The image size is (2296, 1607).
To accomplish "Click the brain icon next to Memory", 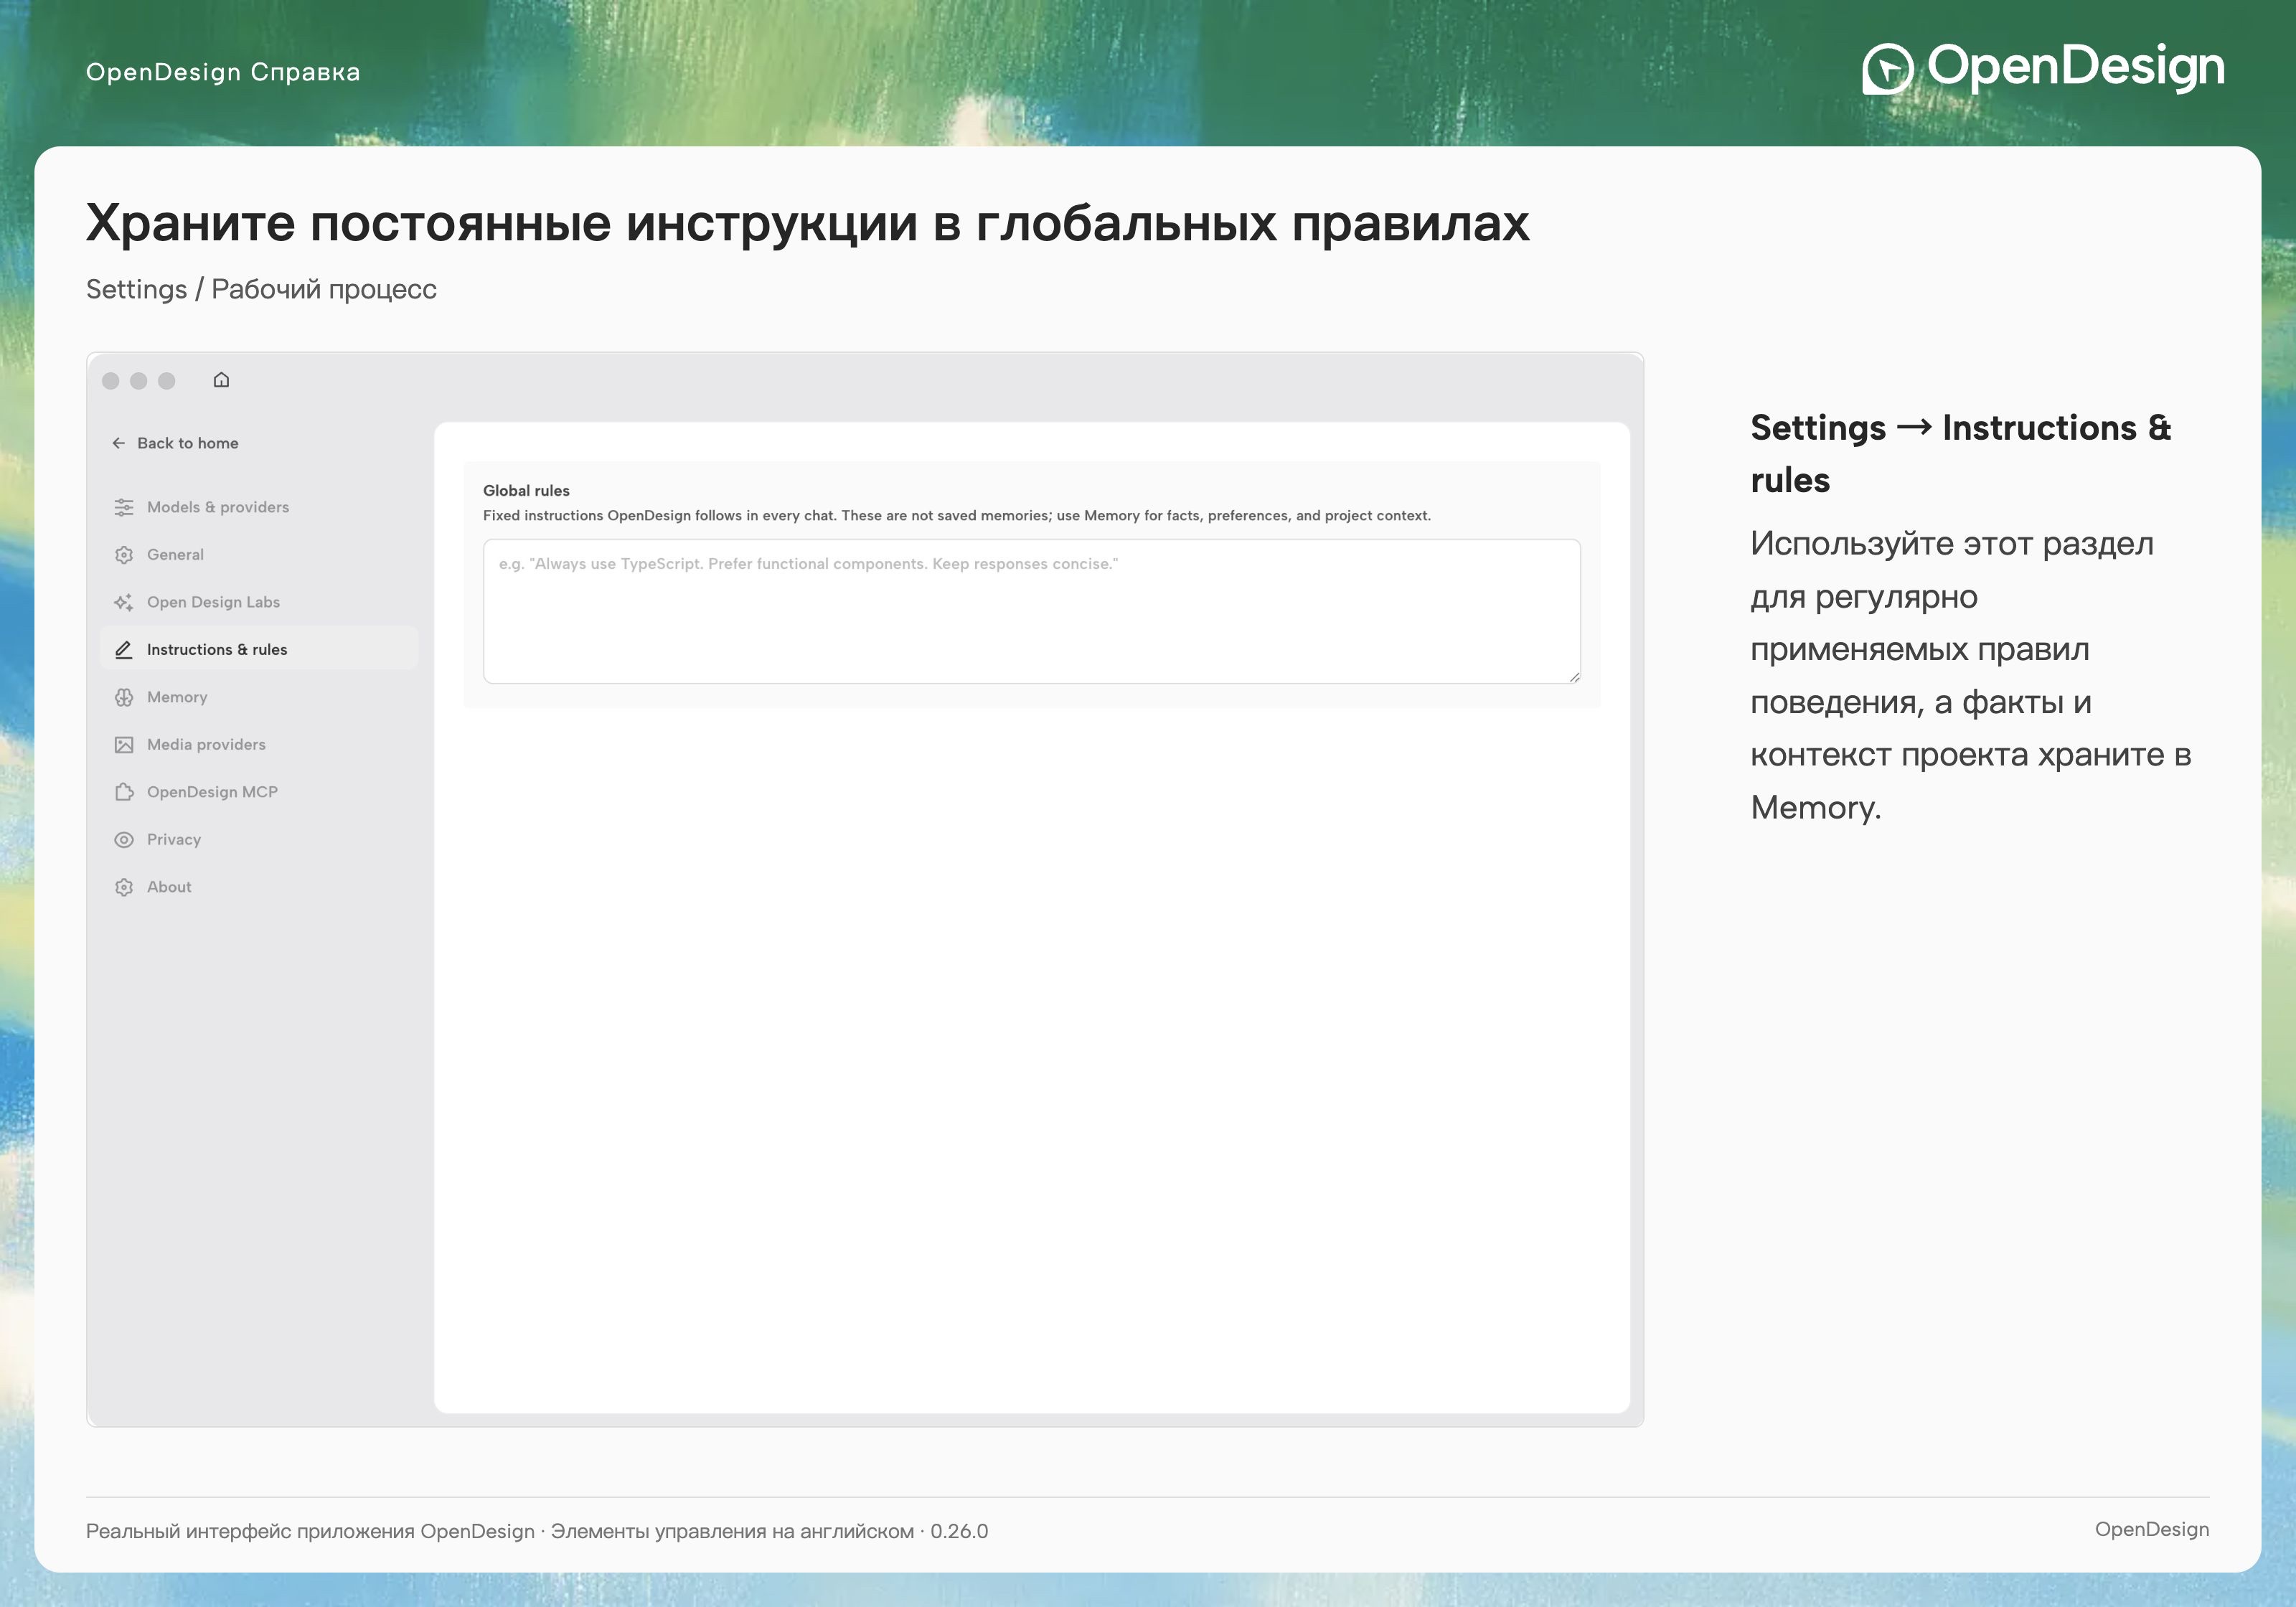I will coord(124,697).
